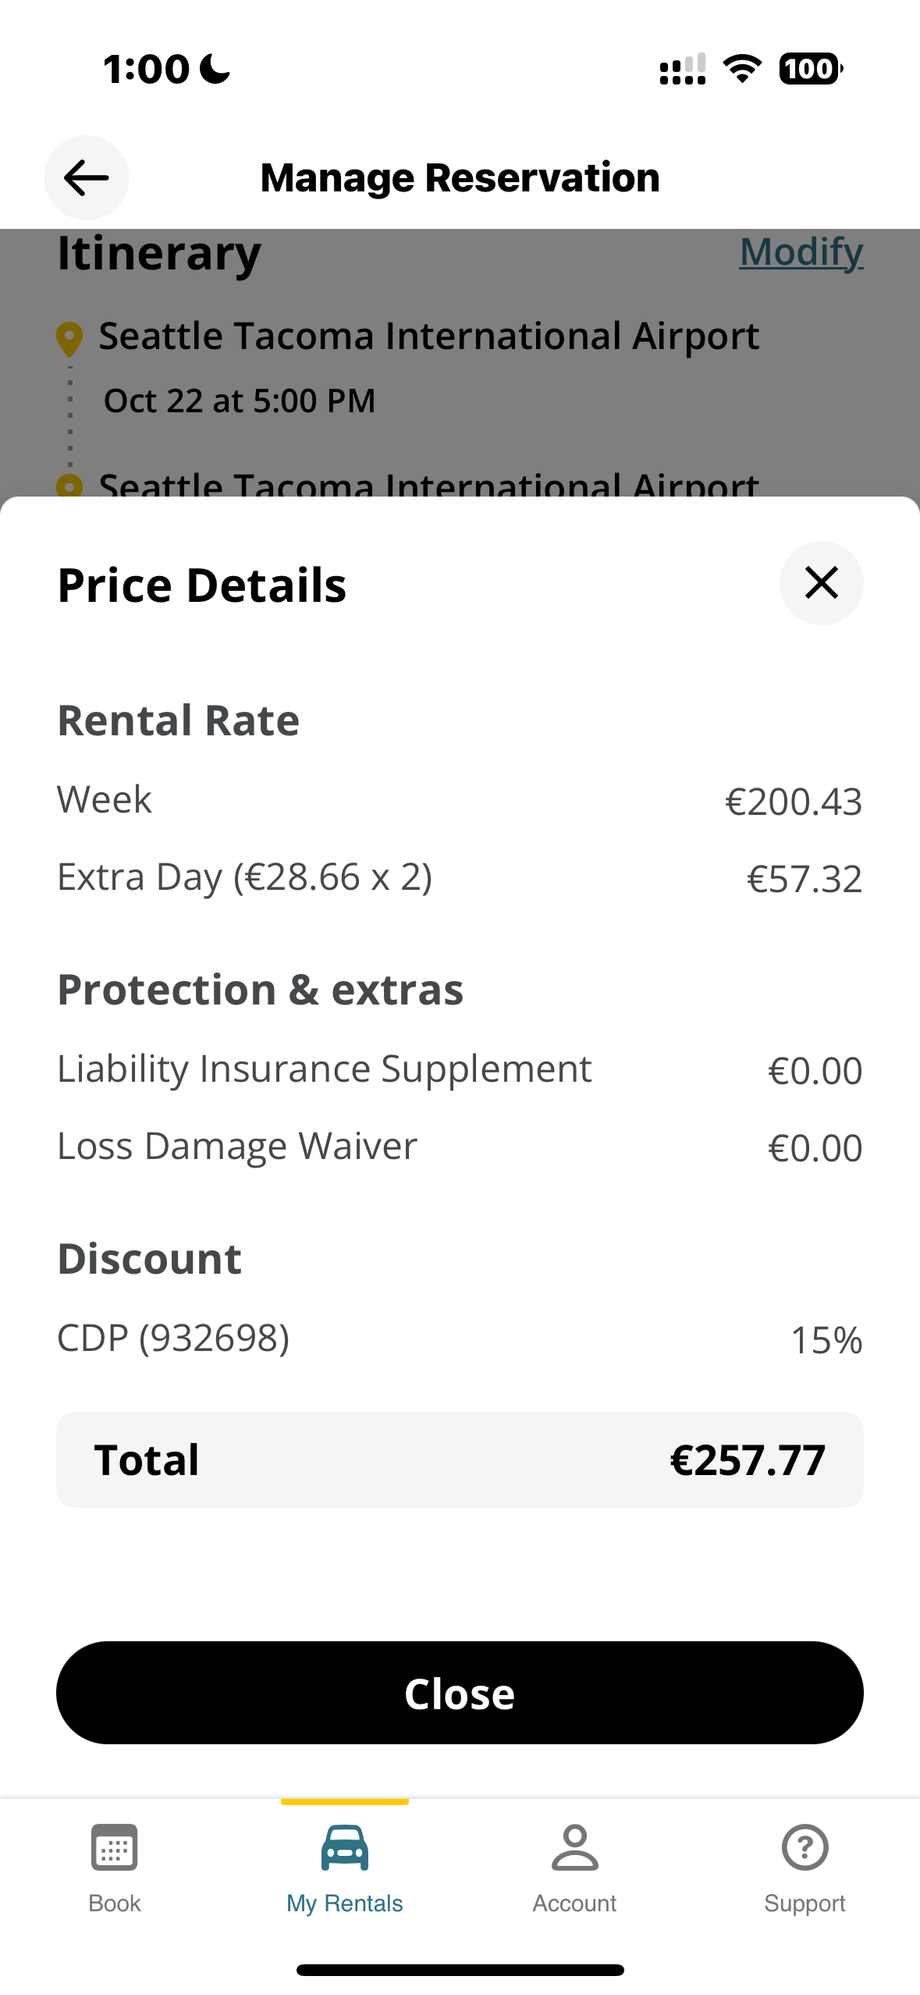The height and width of the screenshot is (1995, 920).
Task: Switch to the Book tab
Action: 115,1867
